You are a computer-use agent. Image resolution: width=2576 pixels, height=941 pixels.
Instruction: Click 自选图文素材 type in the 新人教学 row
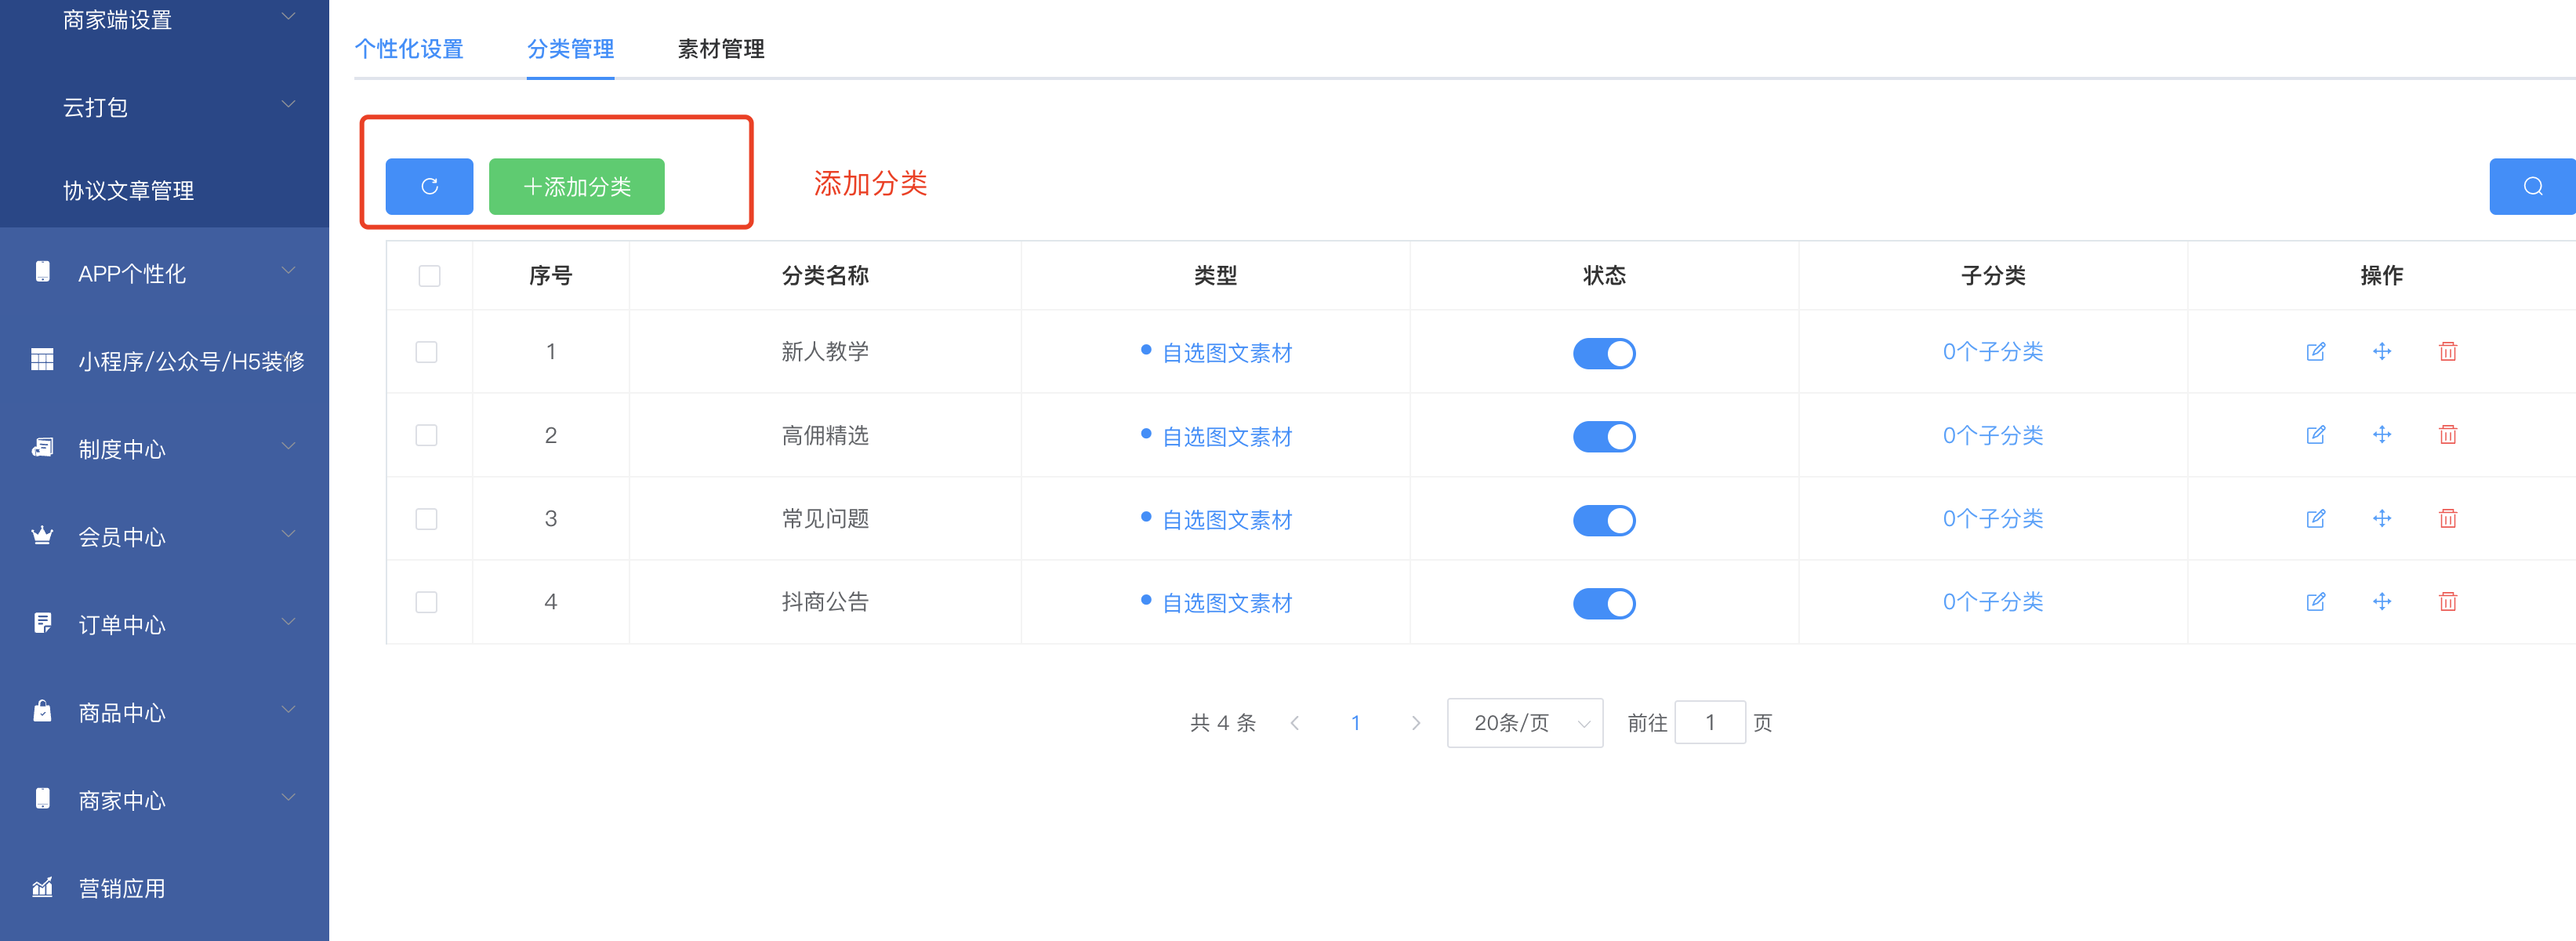coord(1226,353)
